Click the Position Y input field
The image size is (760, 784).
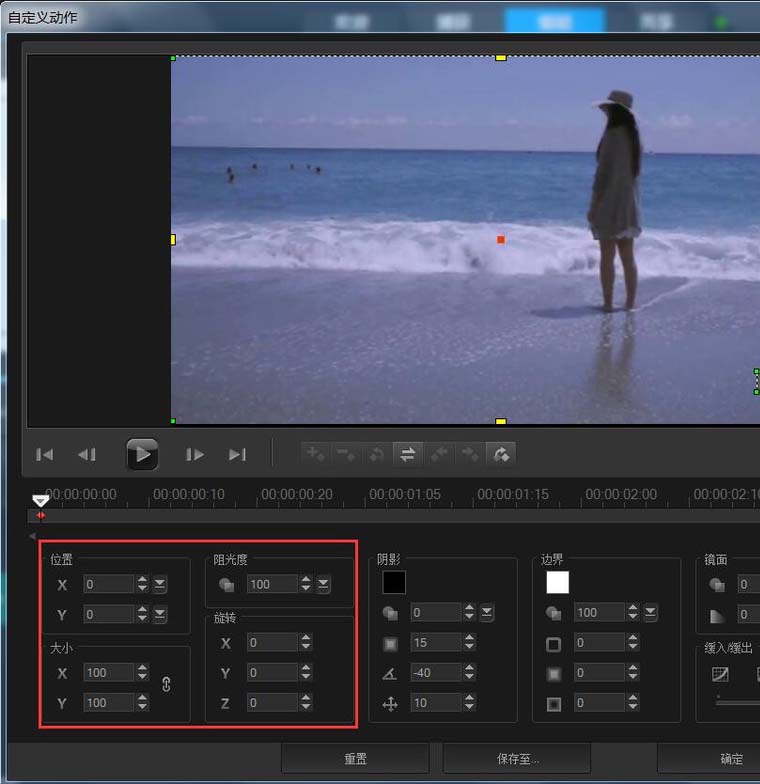click(x=109, y=614)
